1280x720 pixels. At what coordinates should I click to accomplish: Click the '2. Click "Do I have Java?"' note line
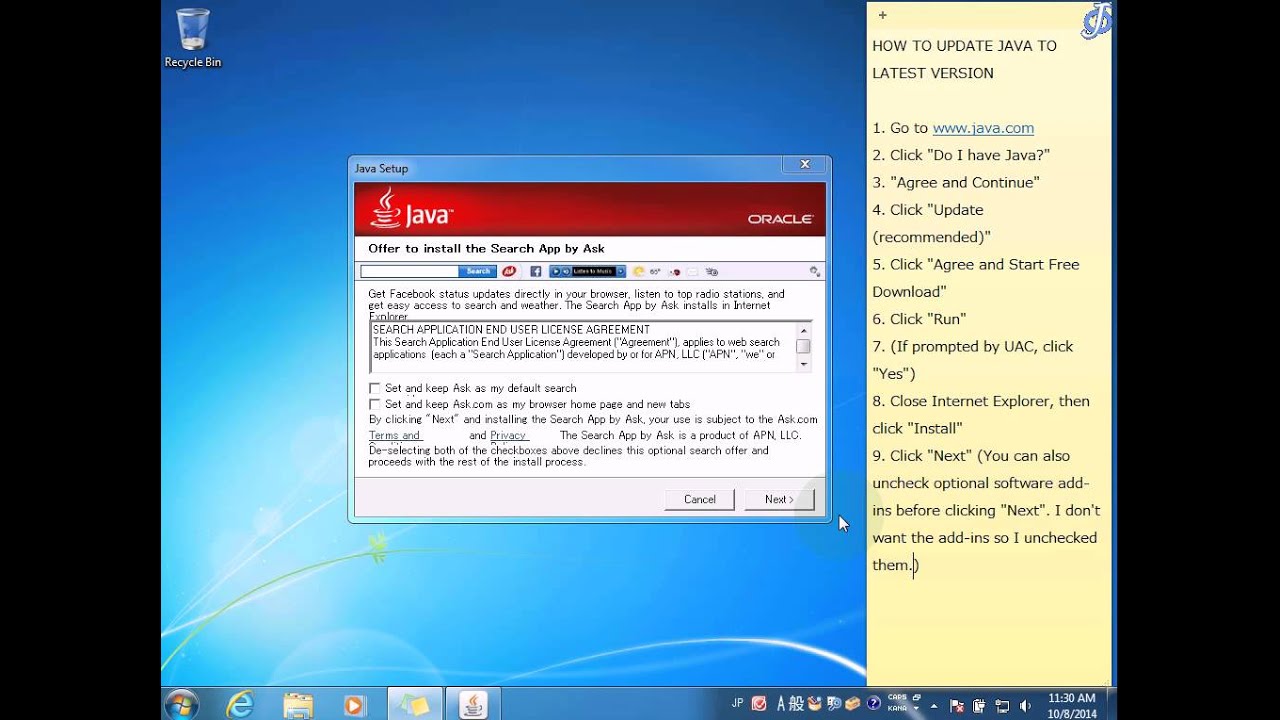click(x=961, y=155)
